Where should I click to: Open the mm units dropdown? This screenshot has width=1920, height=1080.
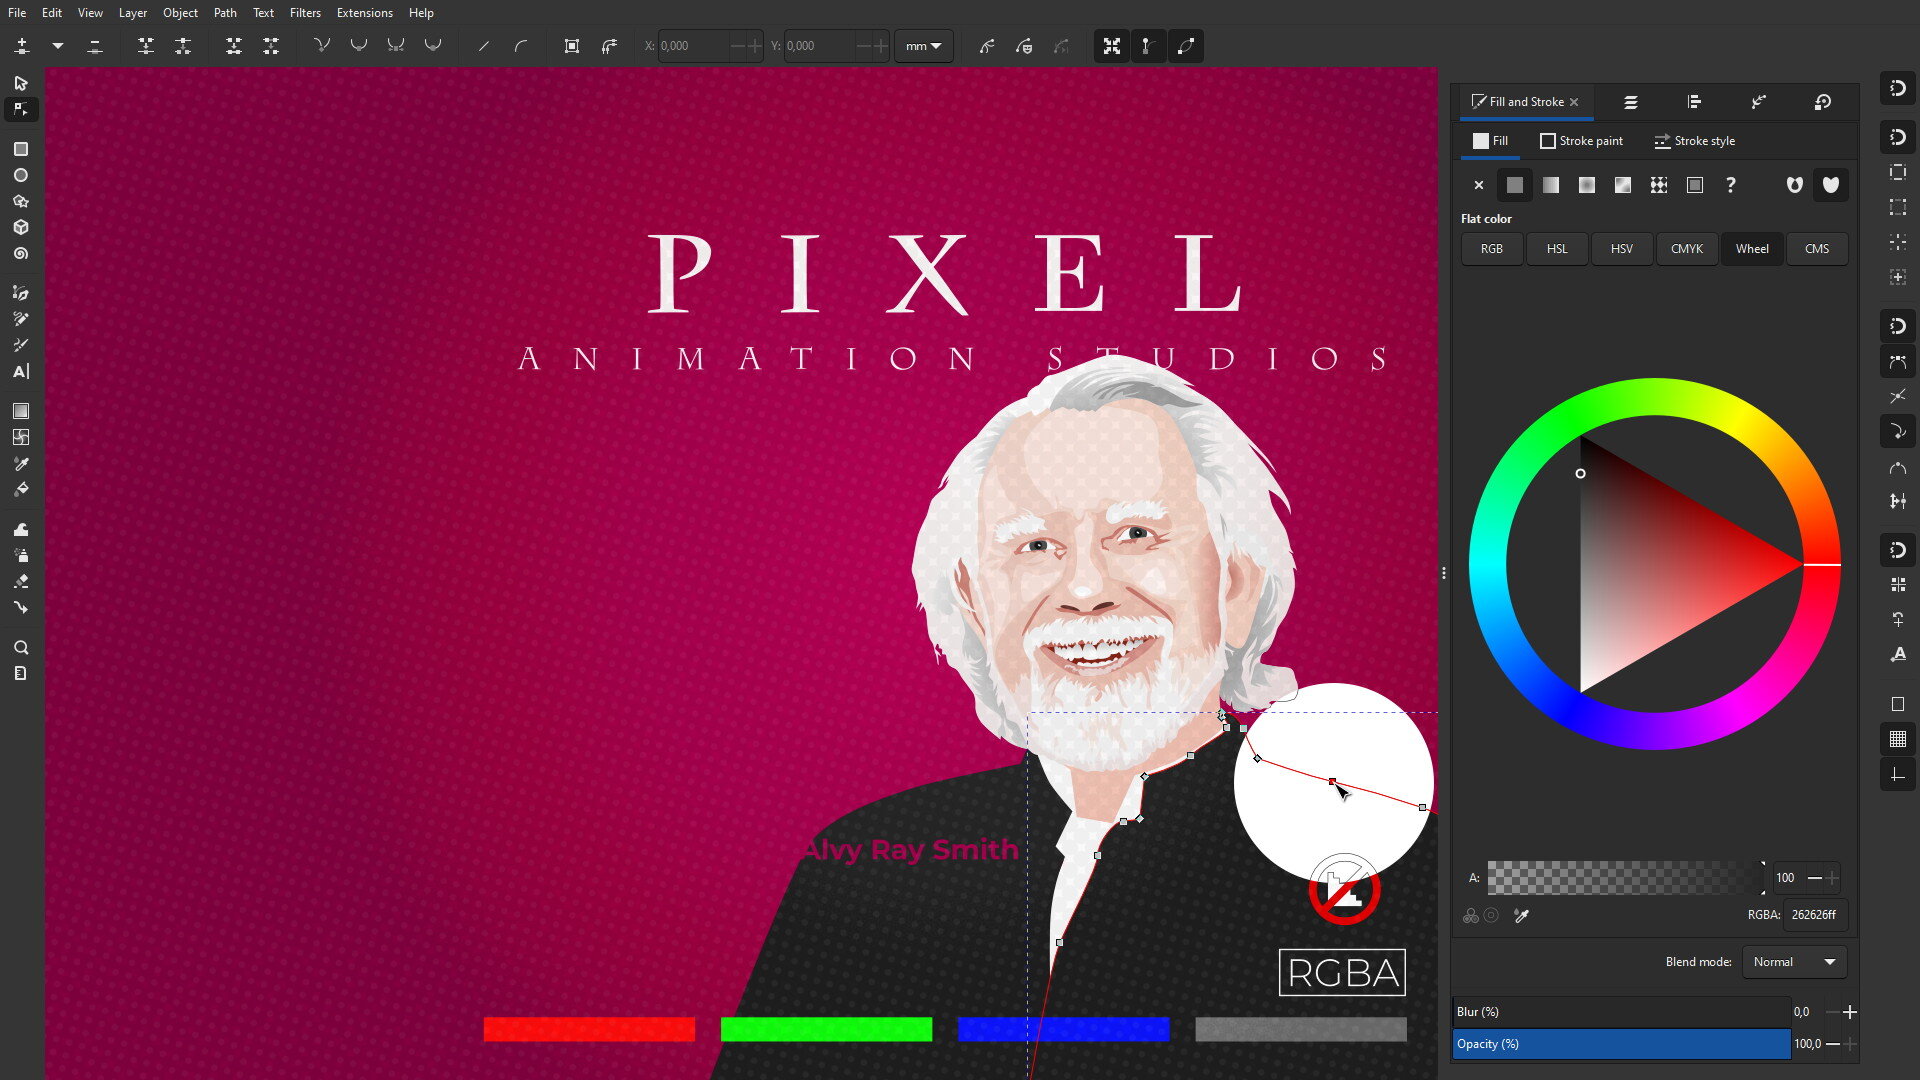point(923,46)
